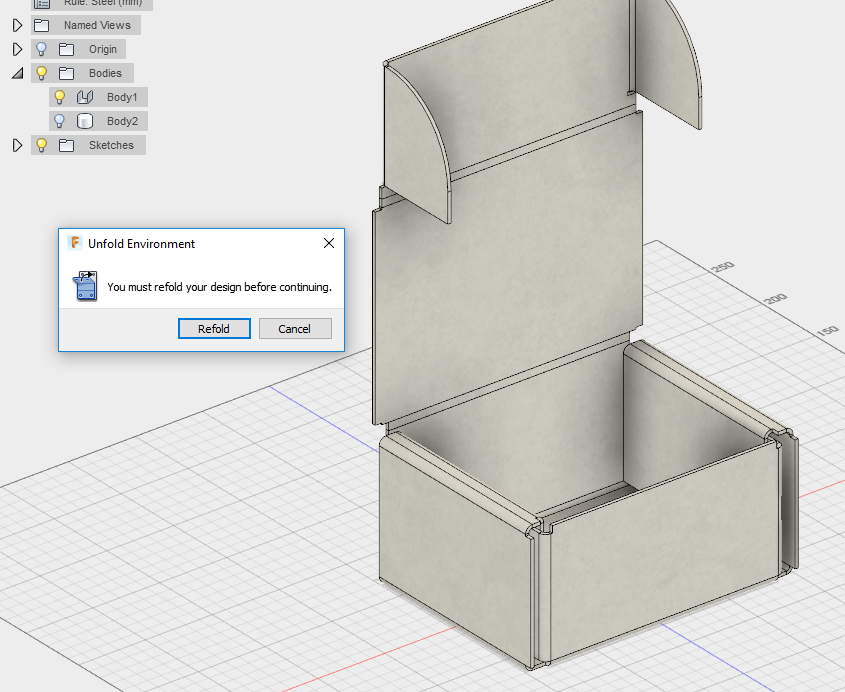Toggle visibility lightbulb for Origin
845x692 pixels.
41,49
